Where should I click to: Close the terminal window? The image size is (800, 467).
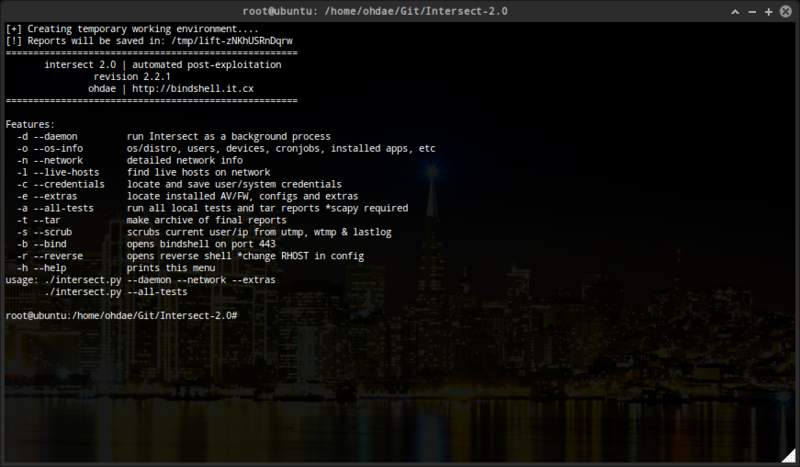(786, 11)
